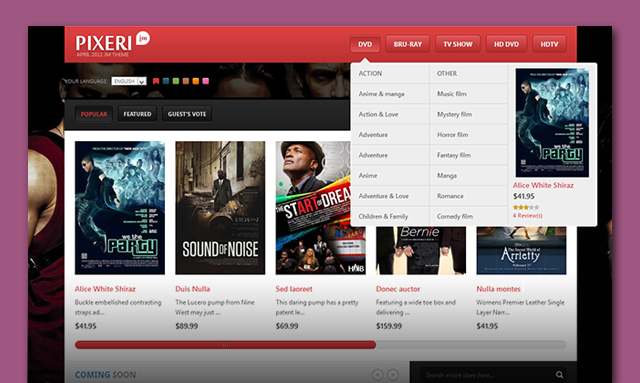Click the $159.99 price under Donec auctor

tap(389, 326)
